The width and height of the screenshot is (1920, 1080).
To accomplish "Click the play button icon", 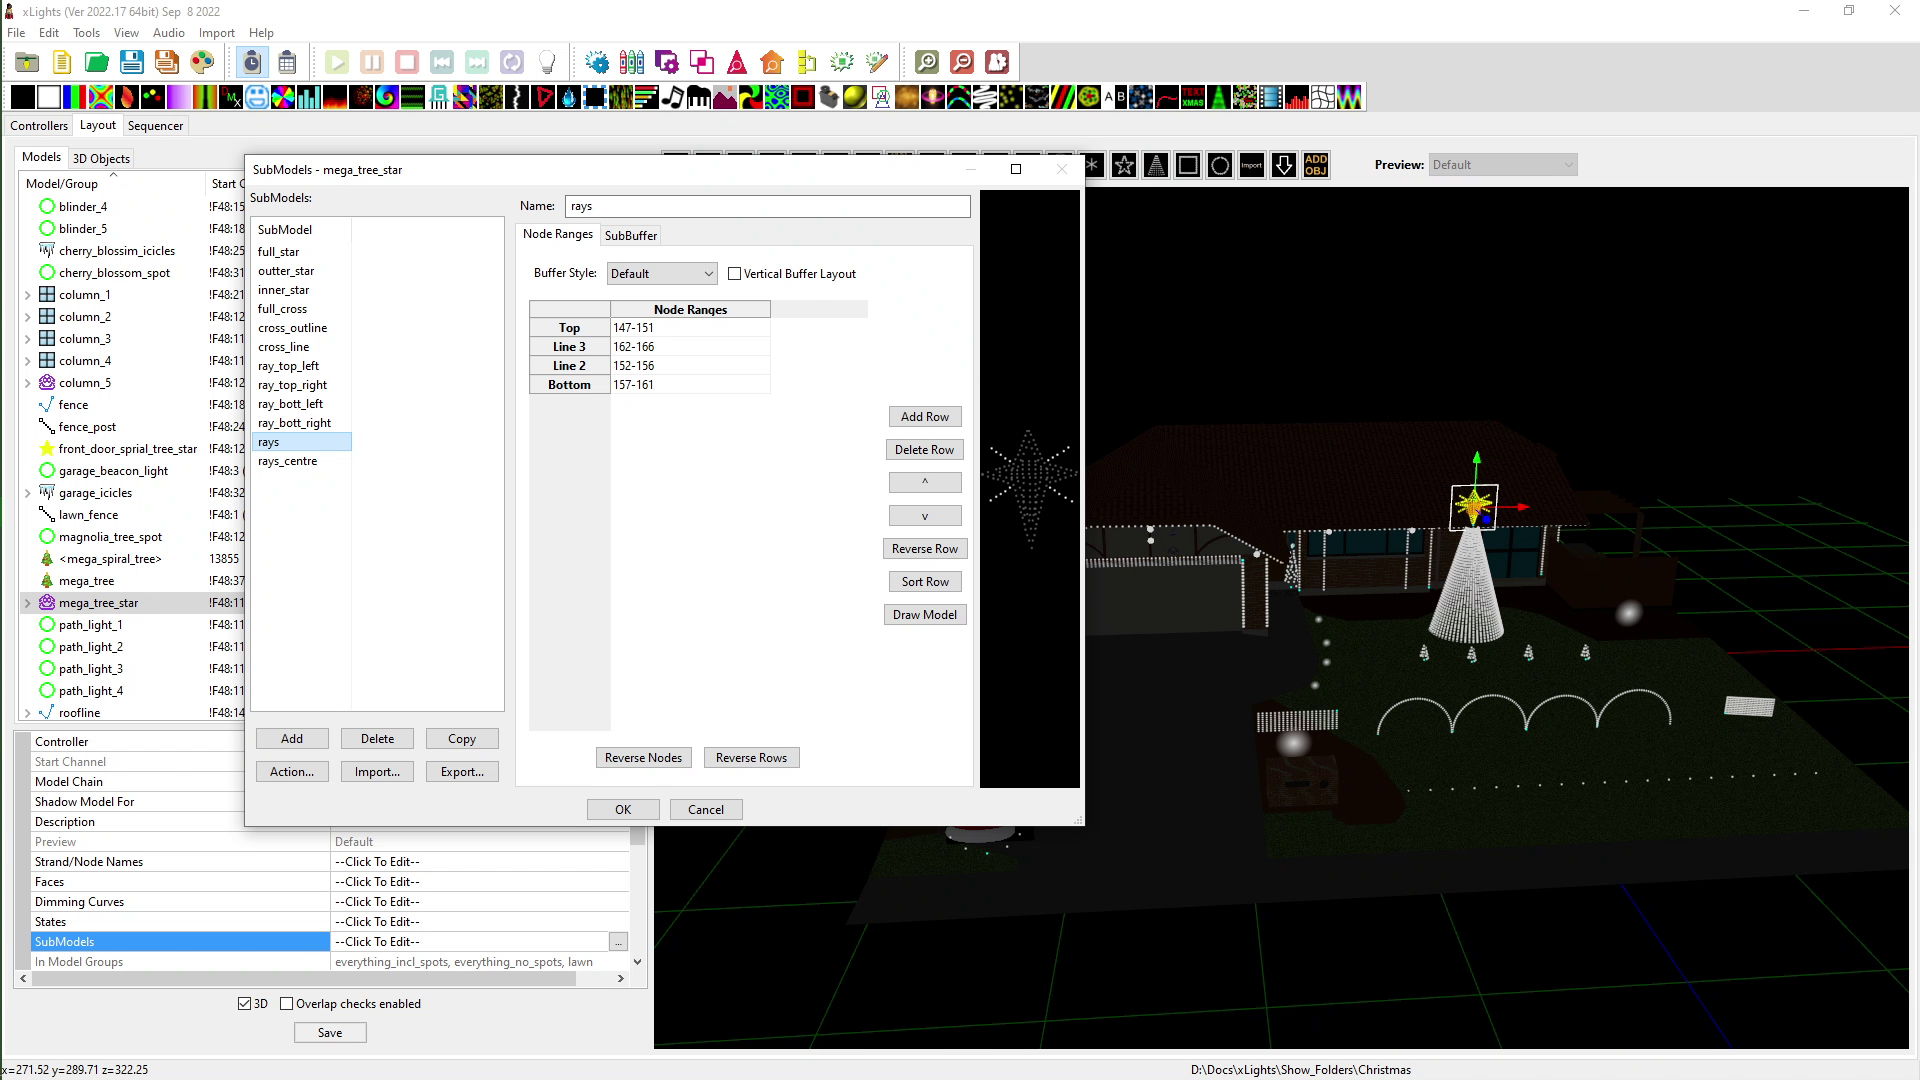I will tap(336, 62).
